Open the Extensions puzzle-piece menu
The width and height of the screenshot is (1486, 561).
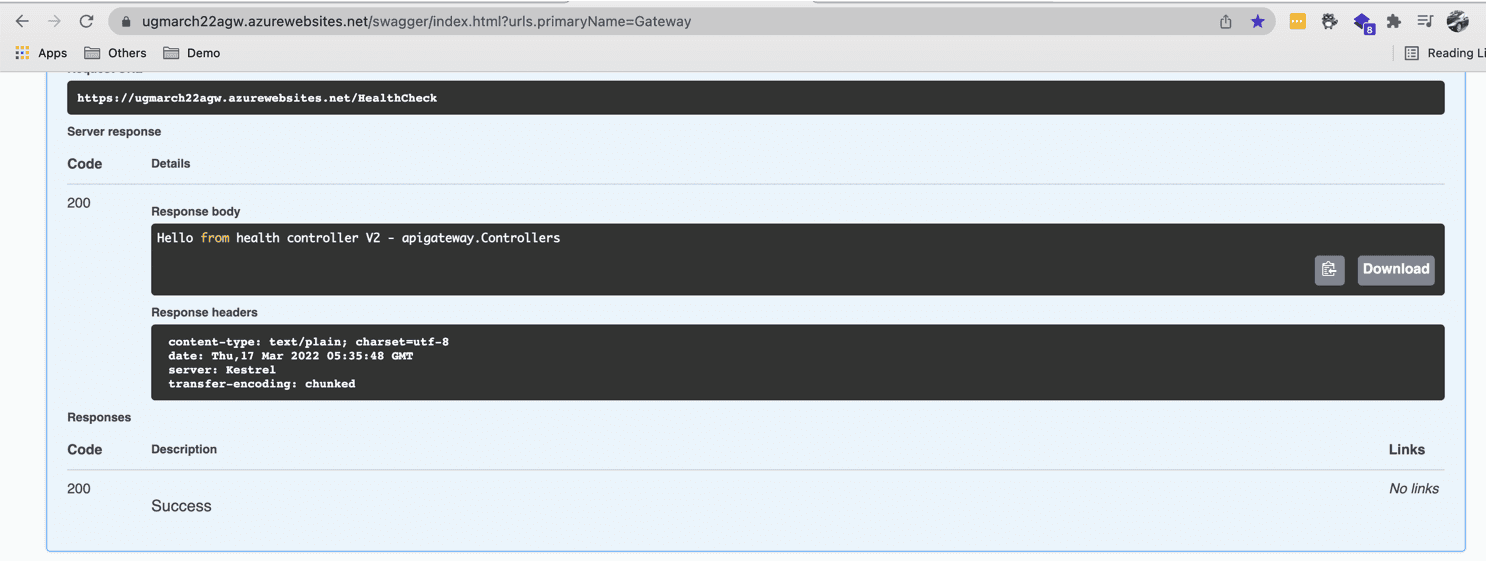tap(1393, 21)
